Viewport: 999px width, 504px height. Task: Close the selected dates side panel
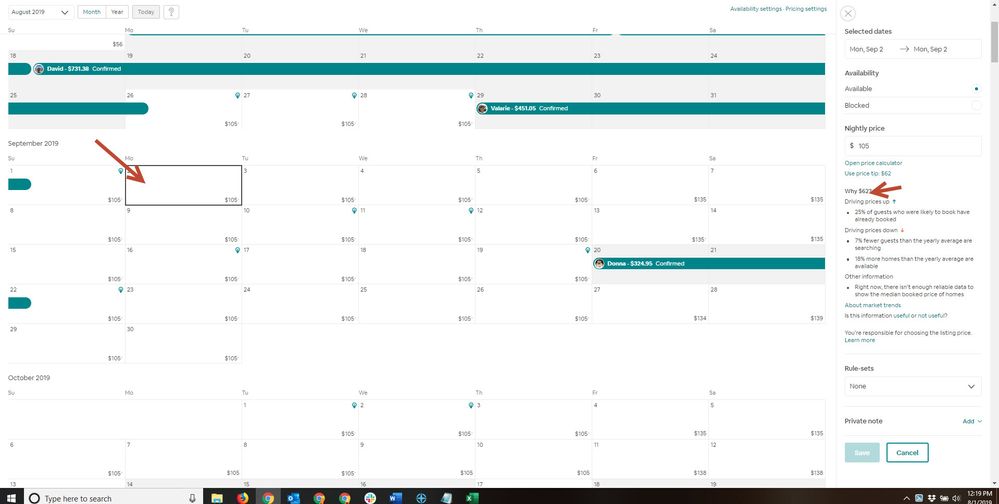pos(848,13)
